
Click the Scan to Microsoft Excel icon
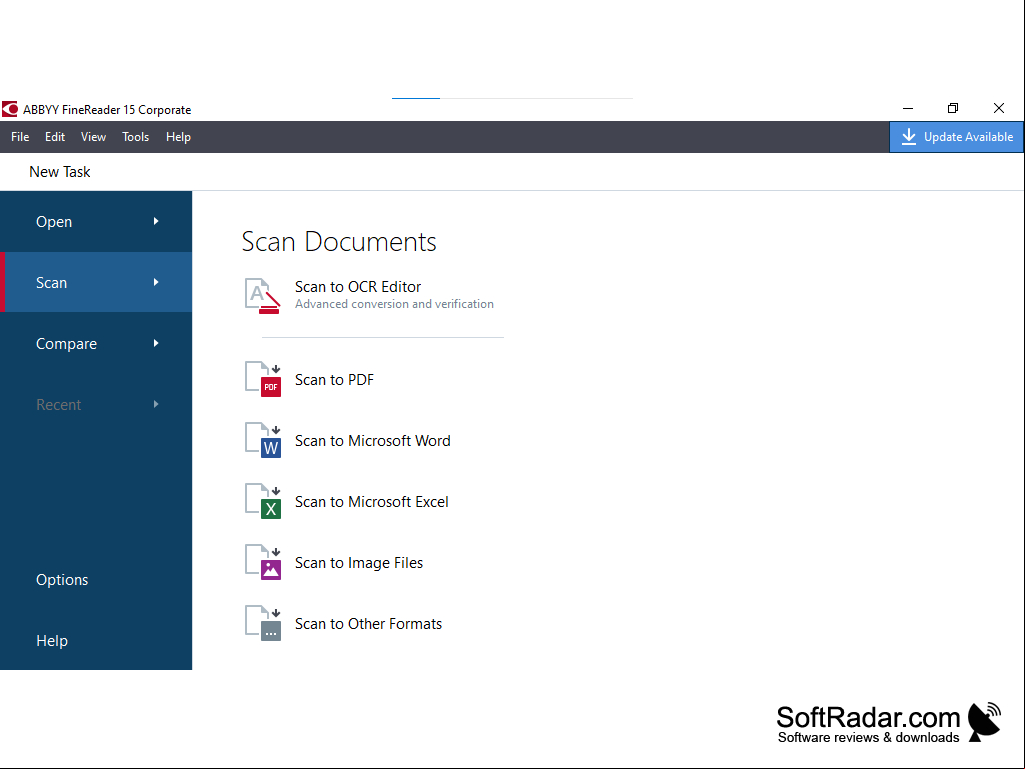click(263, 501)
